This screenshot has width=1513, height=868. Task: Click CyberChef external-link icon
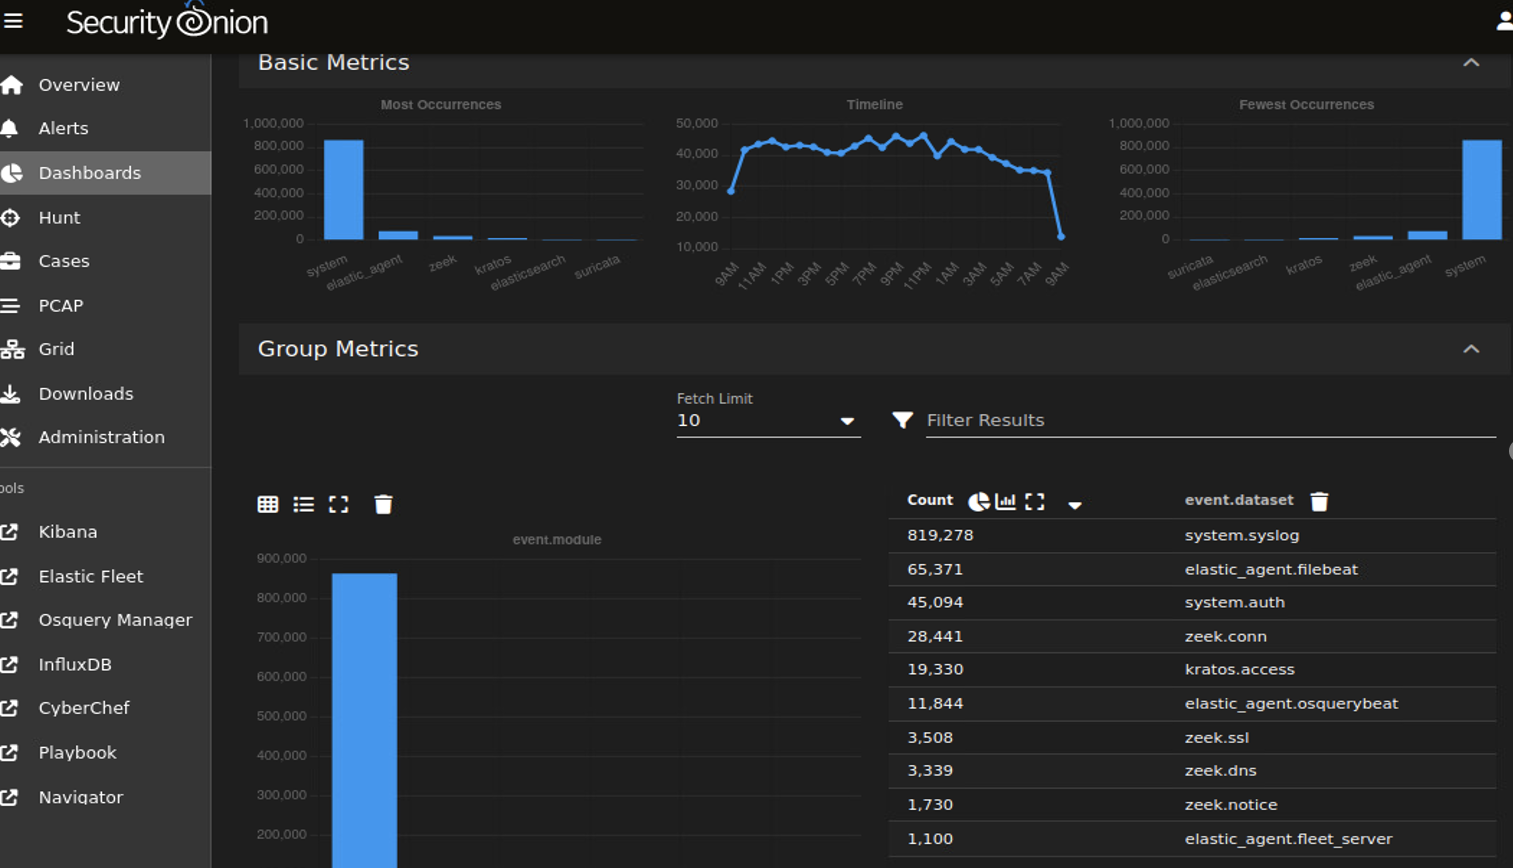click(x=9, y=708)
